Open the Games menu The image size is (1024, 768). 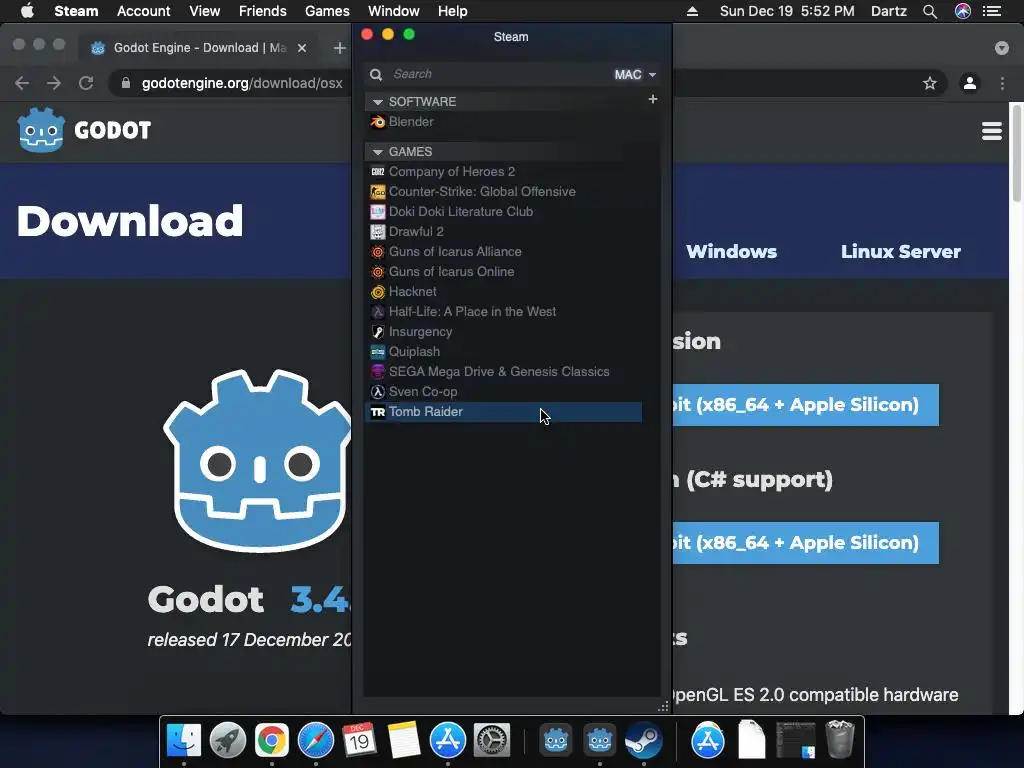[x=327, y=11]
